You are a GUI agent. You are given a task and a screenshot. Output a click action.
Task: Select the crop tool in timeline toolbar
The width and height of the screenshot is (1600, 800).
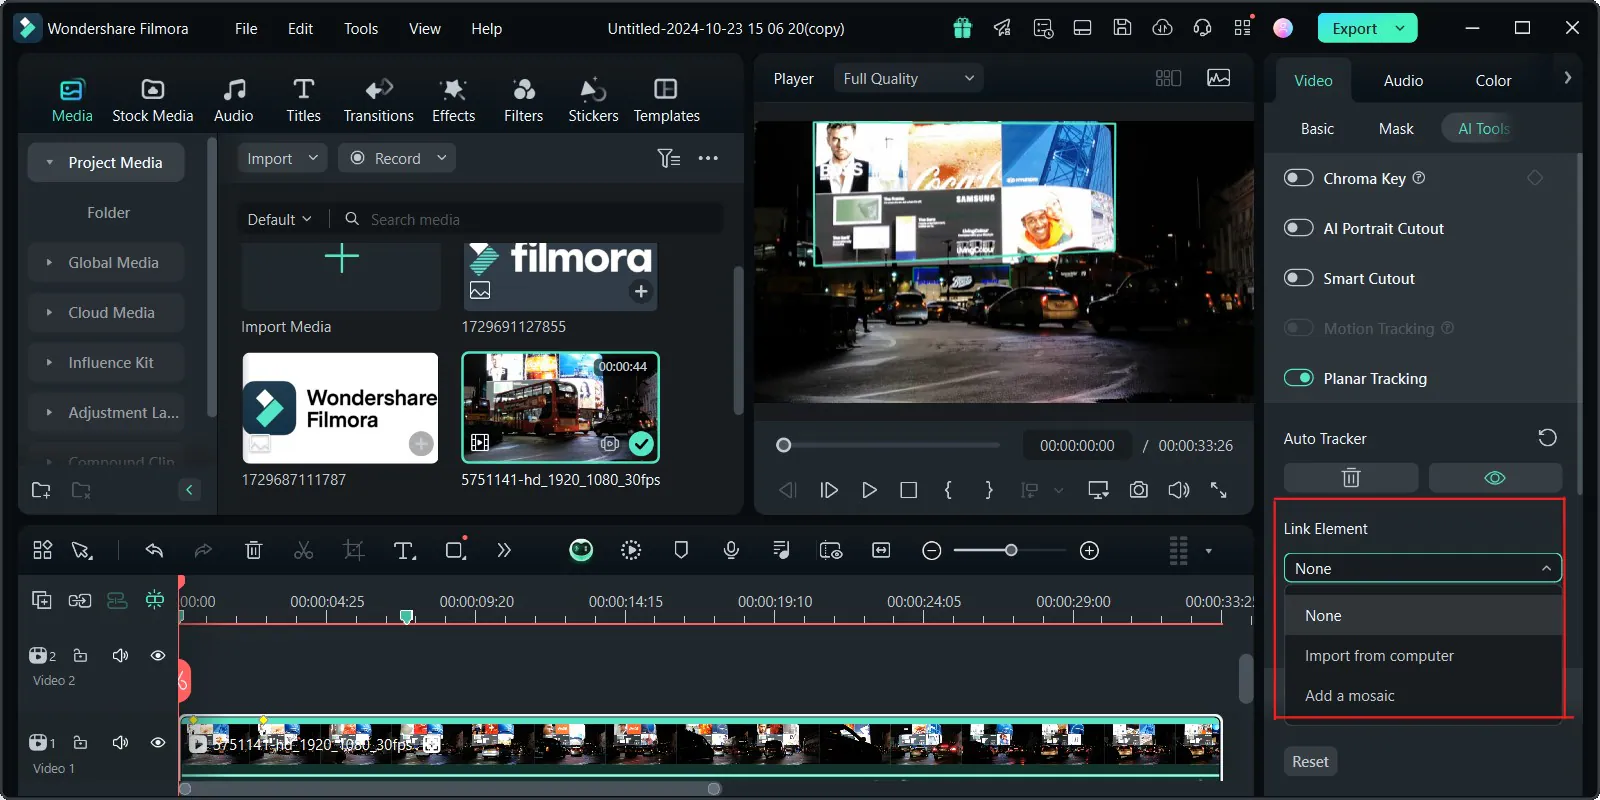353,550
